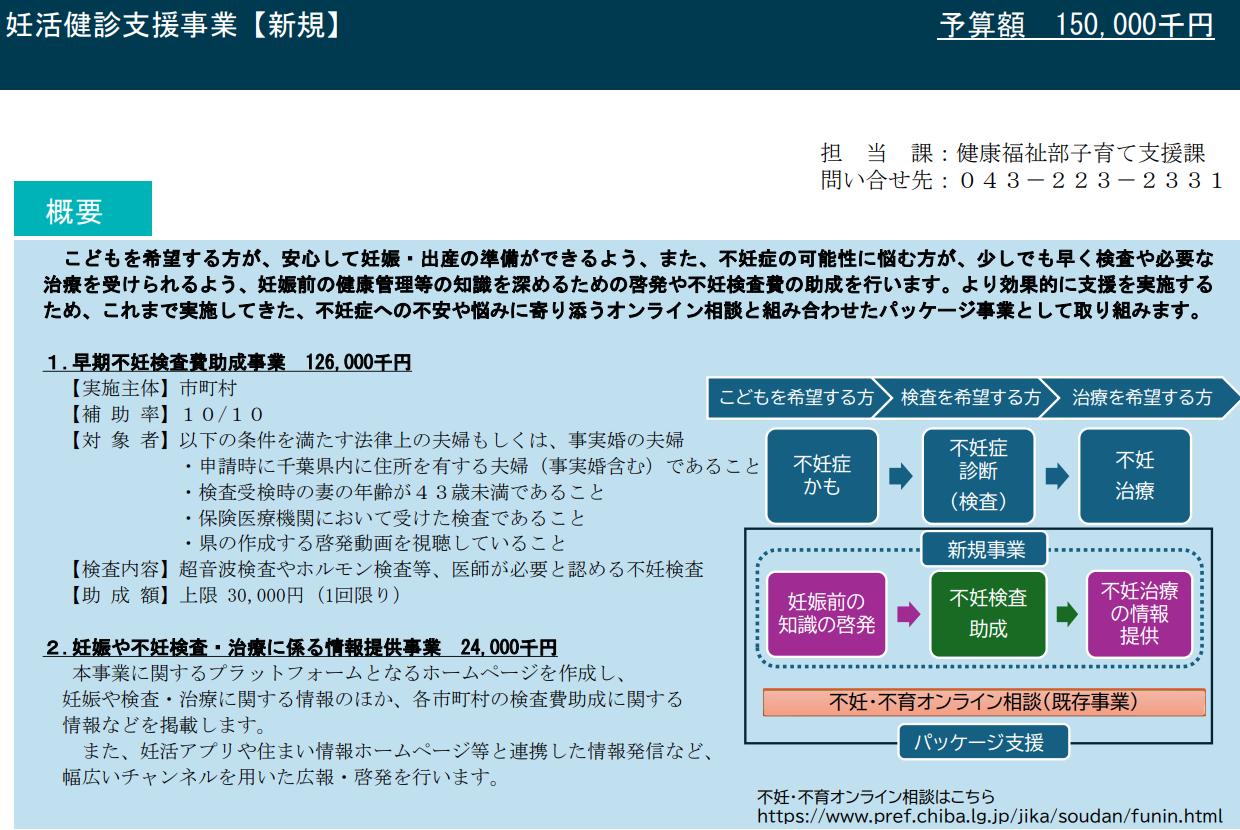The width and height of the screenshot is (1240, 830).
Task: Click the こどもを希望する方 chevron banner
Action: (798, 397)
